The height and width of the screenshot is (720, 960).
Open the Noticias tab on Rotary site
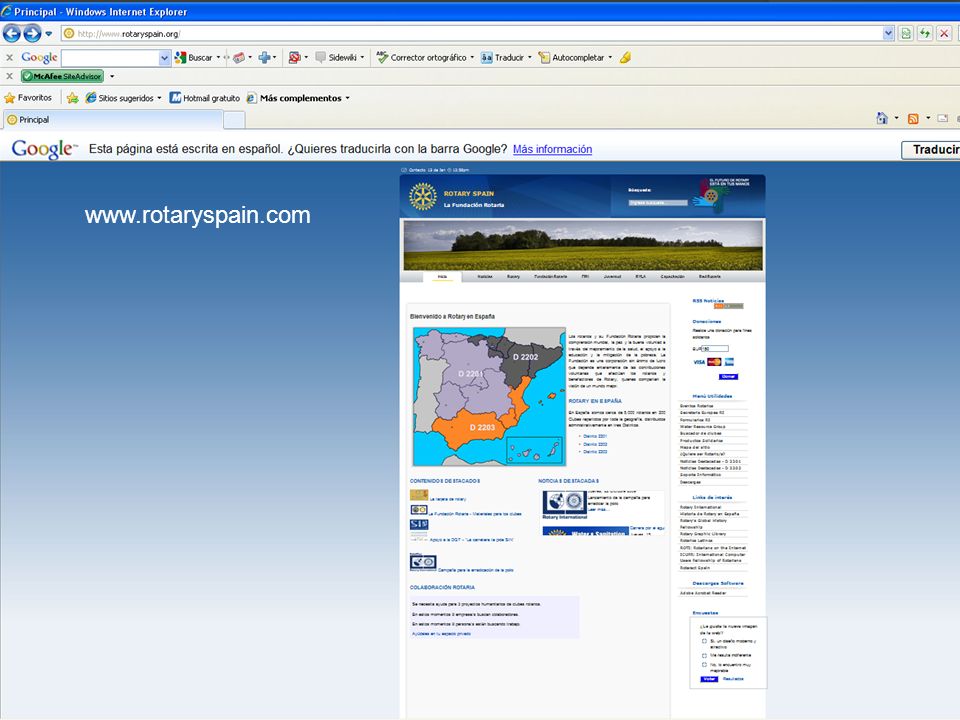pyautogui.click(x=485, y=277)
